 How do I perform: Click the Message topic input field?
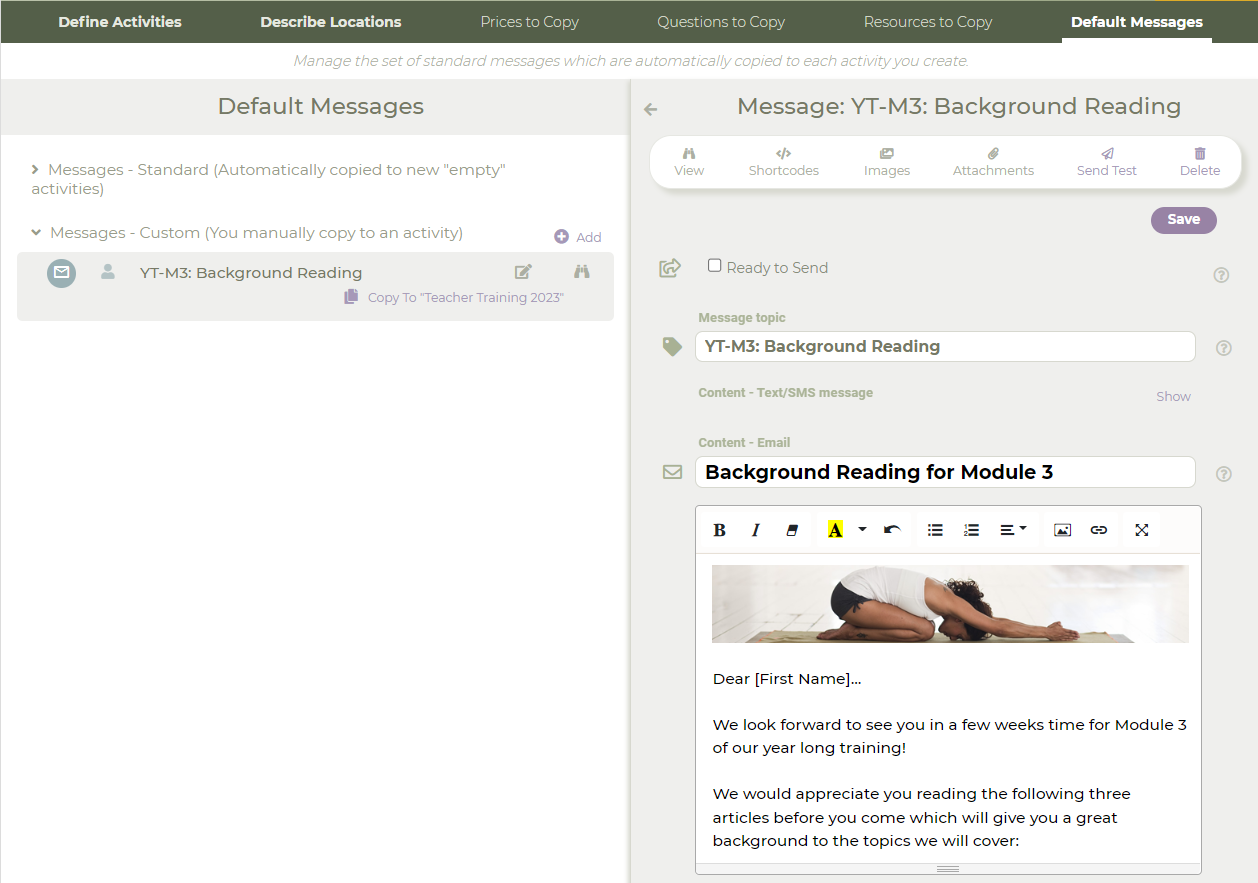pyautogui.click(x=945, y=347)
